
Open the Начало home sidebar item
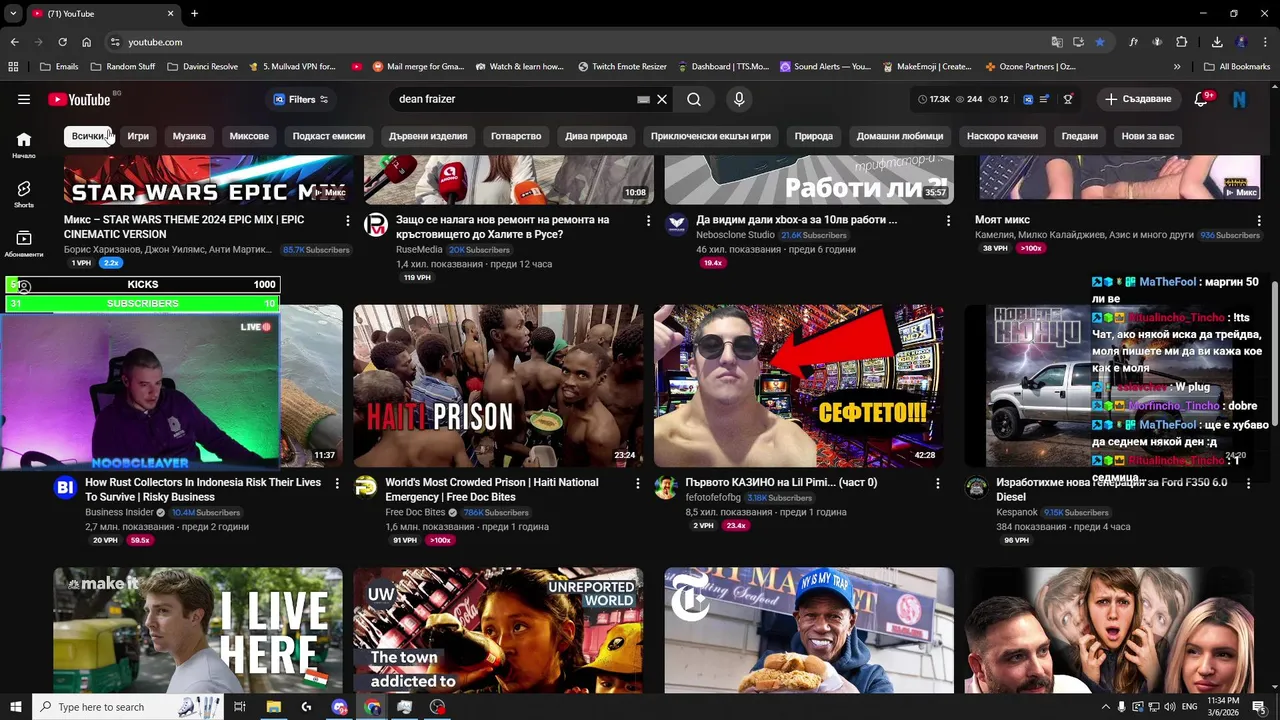[x=24, y=145]
